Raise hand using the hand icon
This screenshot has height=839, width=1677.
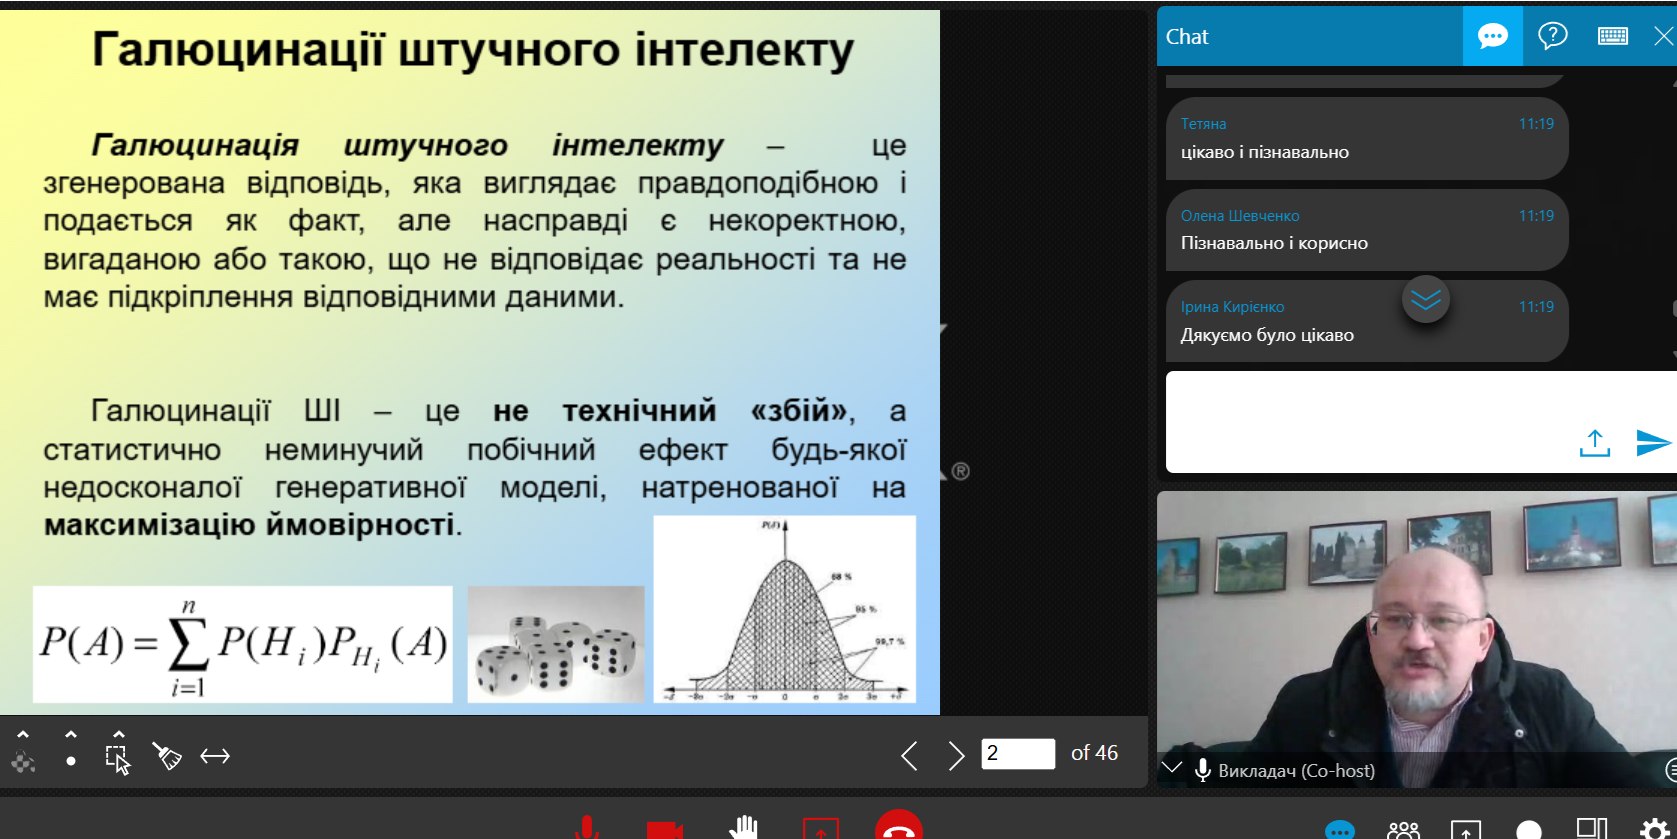[x=744, y=828]
